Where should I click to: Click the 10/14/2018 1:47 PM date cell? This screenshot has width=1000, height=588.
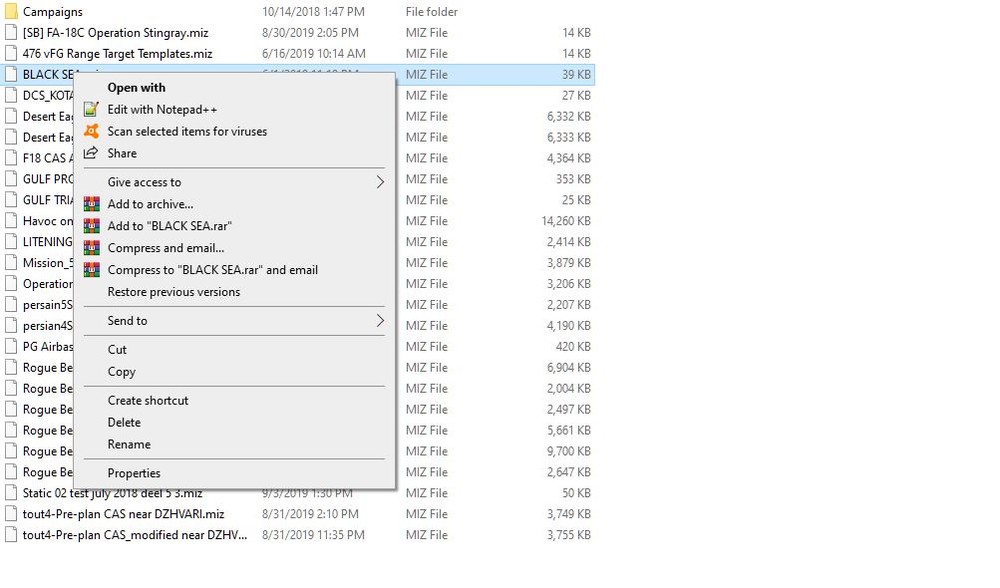coord(313,11)
